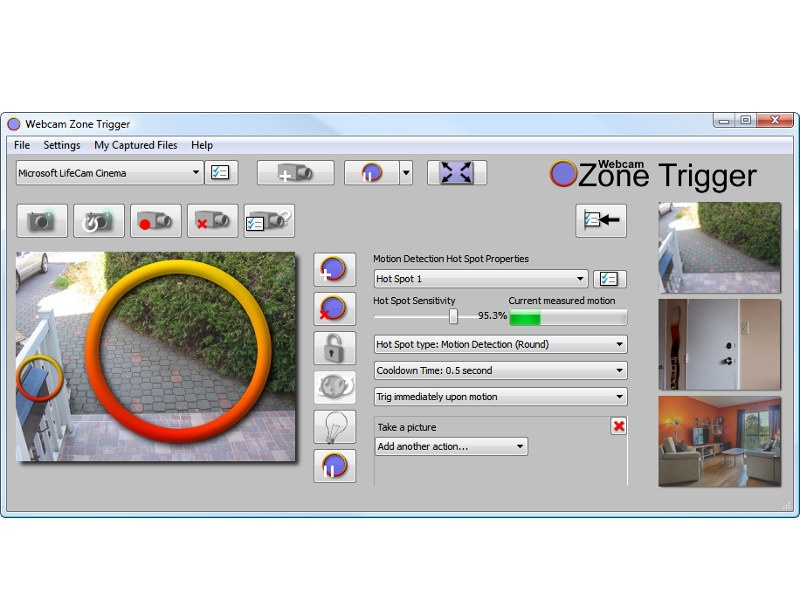Start video recording with red dot camera
The width and height of the screenshot is (800, 600).
click(156, 221)
